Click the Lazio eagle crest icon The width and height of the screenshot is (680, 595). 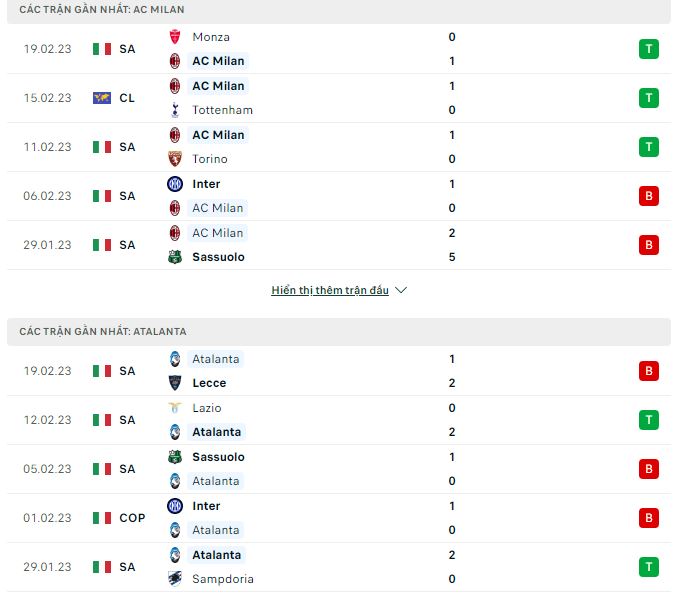pos(175,408)
